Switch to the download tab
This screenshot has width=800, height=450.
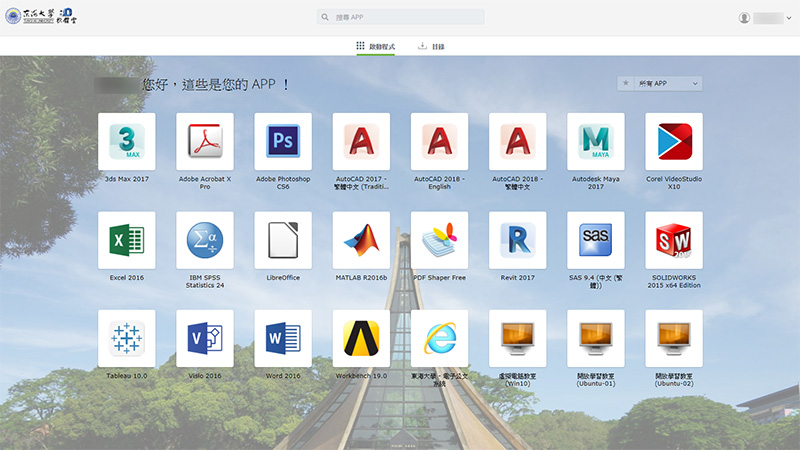431,47
